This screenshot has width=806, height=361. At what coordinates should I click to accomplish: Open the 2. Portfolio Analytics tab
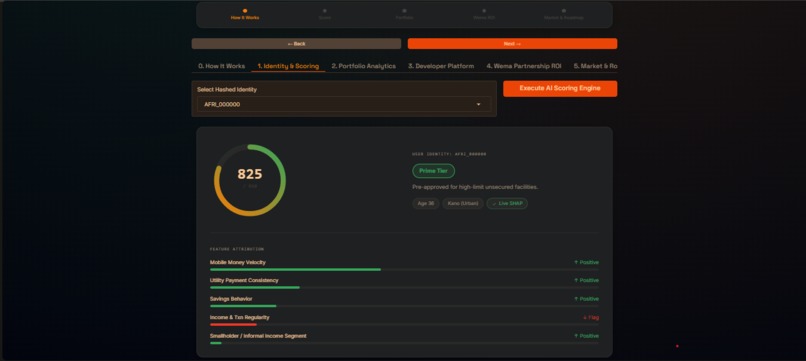[363, 66]
